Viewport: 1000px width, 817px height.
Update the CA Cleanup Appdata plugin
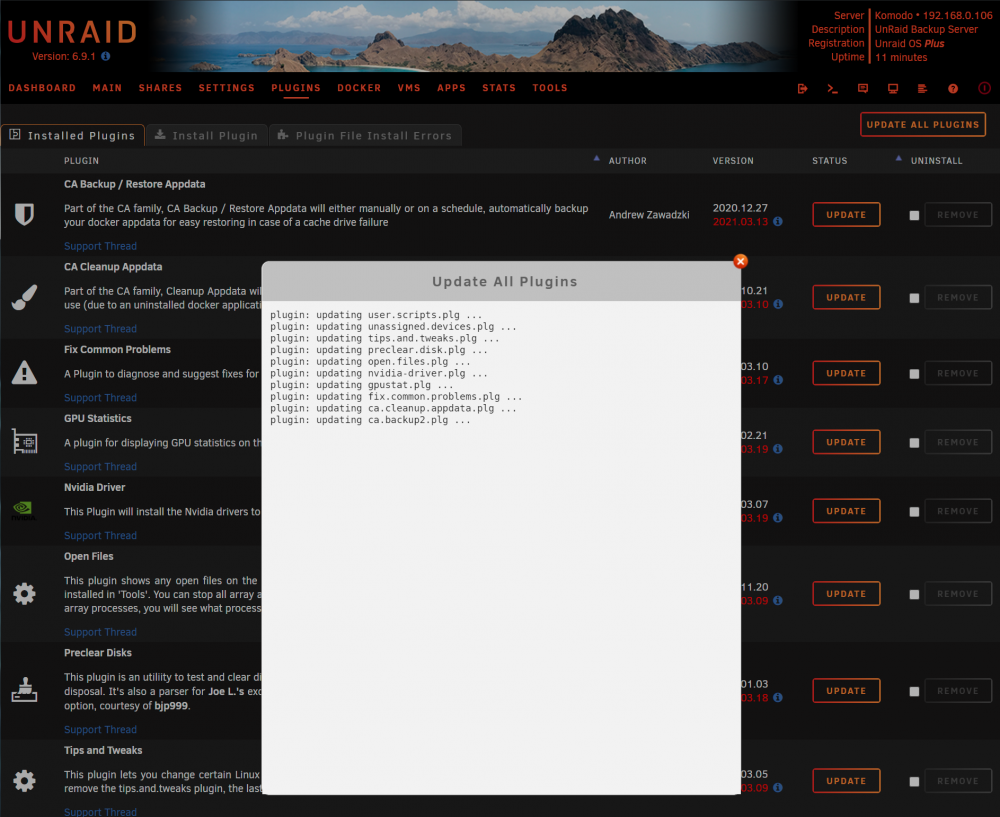point(846,297)
